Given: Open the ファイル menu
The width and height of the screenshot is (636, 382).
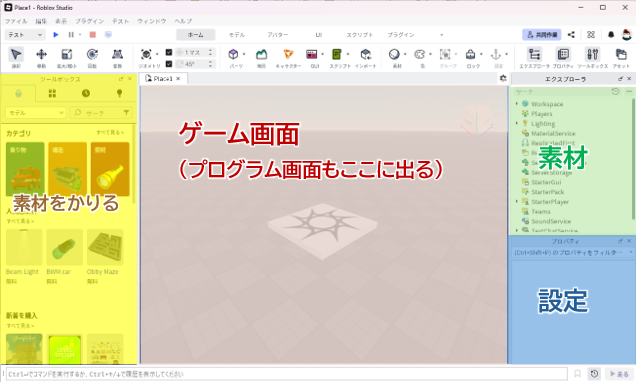Looking at the screenshot, I should pos(16,21).
